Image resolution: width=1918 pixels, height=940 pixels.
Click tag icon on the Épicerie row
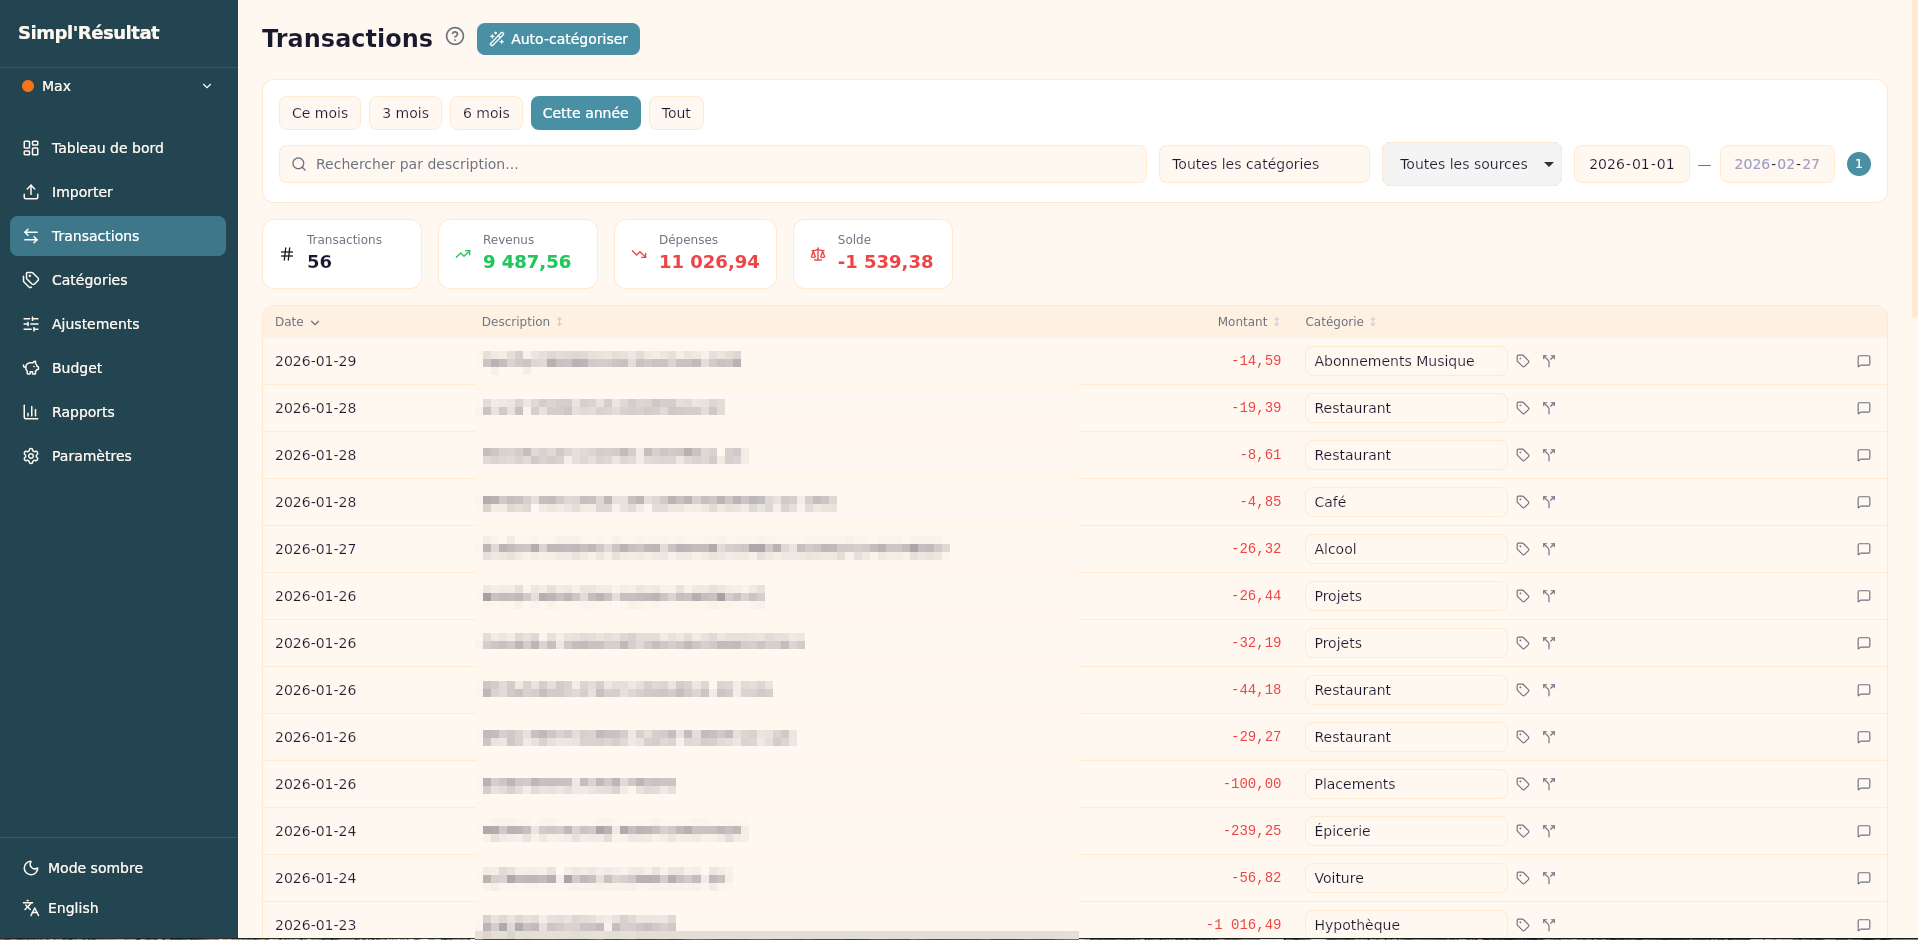point(1522,831)
